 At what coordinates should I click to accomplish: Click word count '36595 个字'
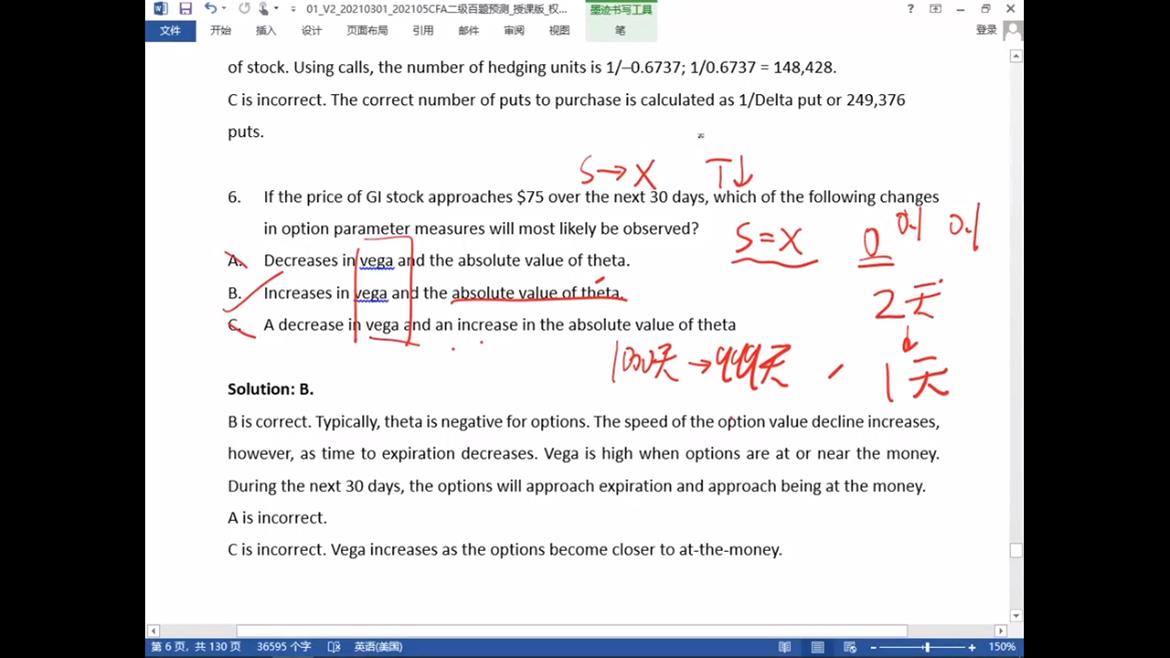(284, 647)
